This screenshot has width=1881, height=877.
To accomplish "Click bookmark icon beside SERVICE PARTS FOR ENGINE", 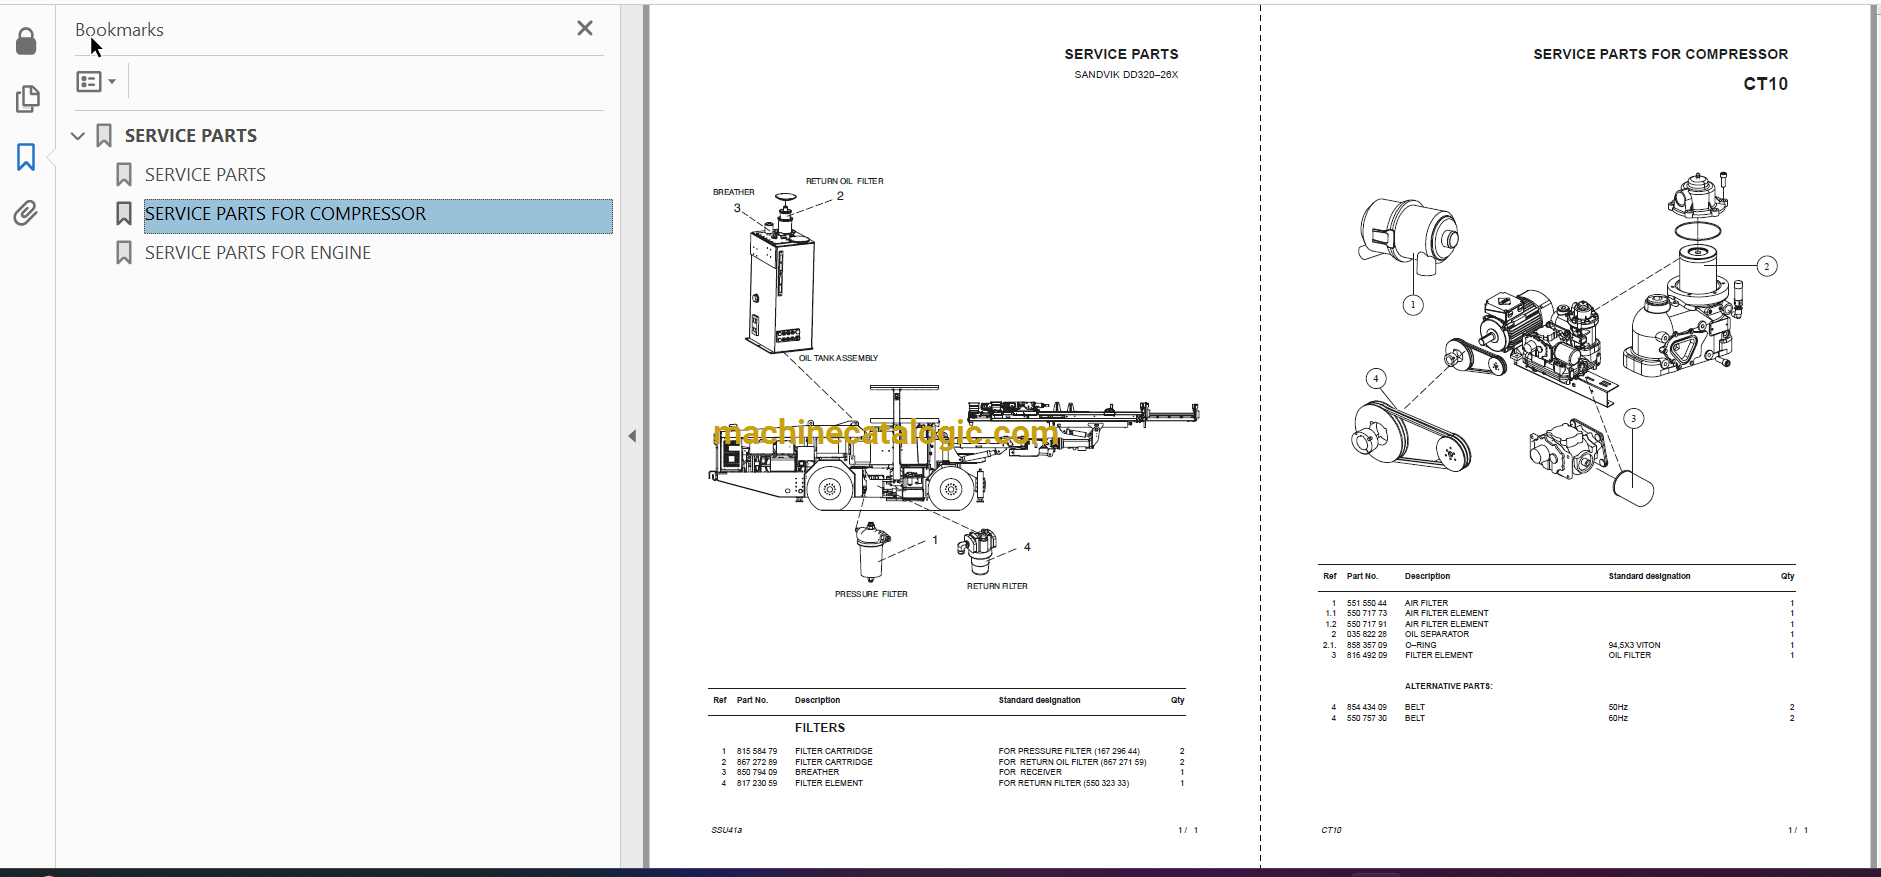I will pos(124,253).
